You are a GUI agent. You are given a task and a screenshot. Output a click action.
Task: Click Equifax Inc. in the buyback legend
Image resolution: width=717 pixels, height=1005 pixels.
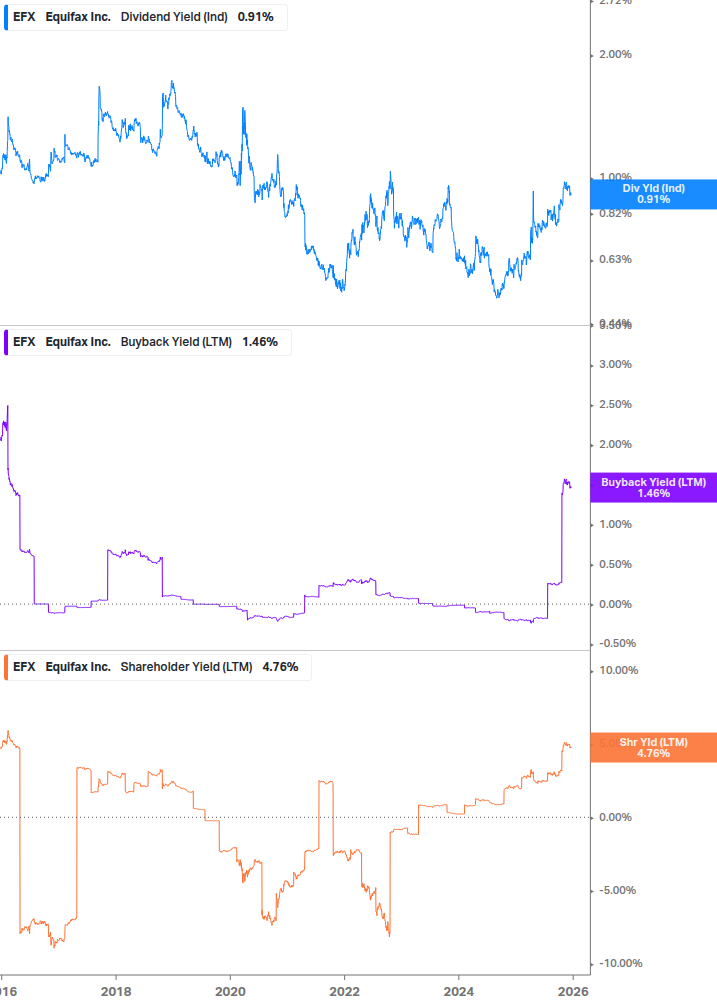click(78, 342)
